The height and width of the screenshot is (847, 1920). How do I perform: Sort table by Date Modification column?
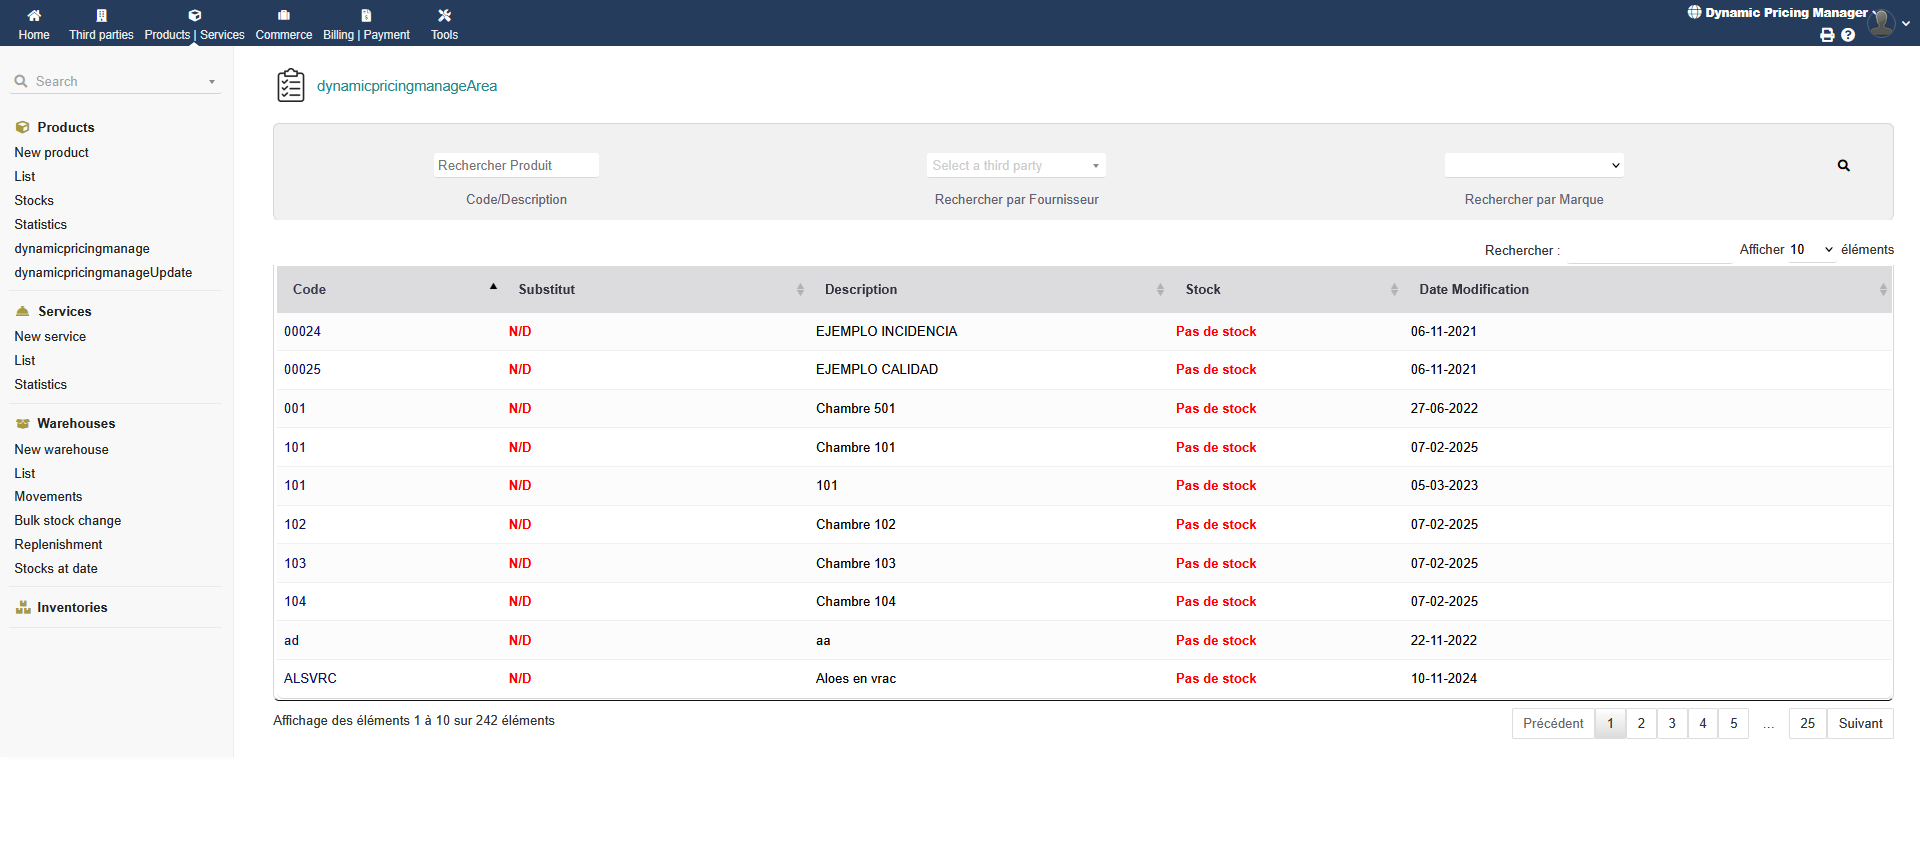coord(1650,289)
